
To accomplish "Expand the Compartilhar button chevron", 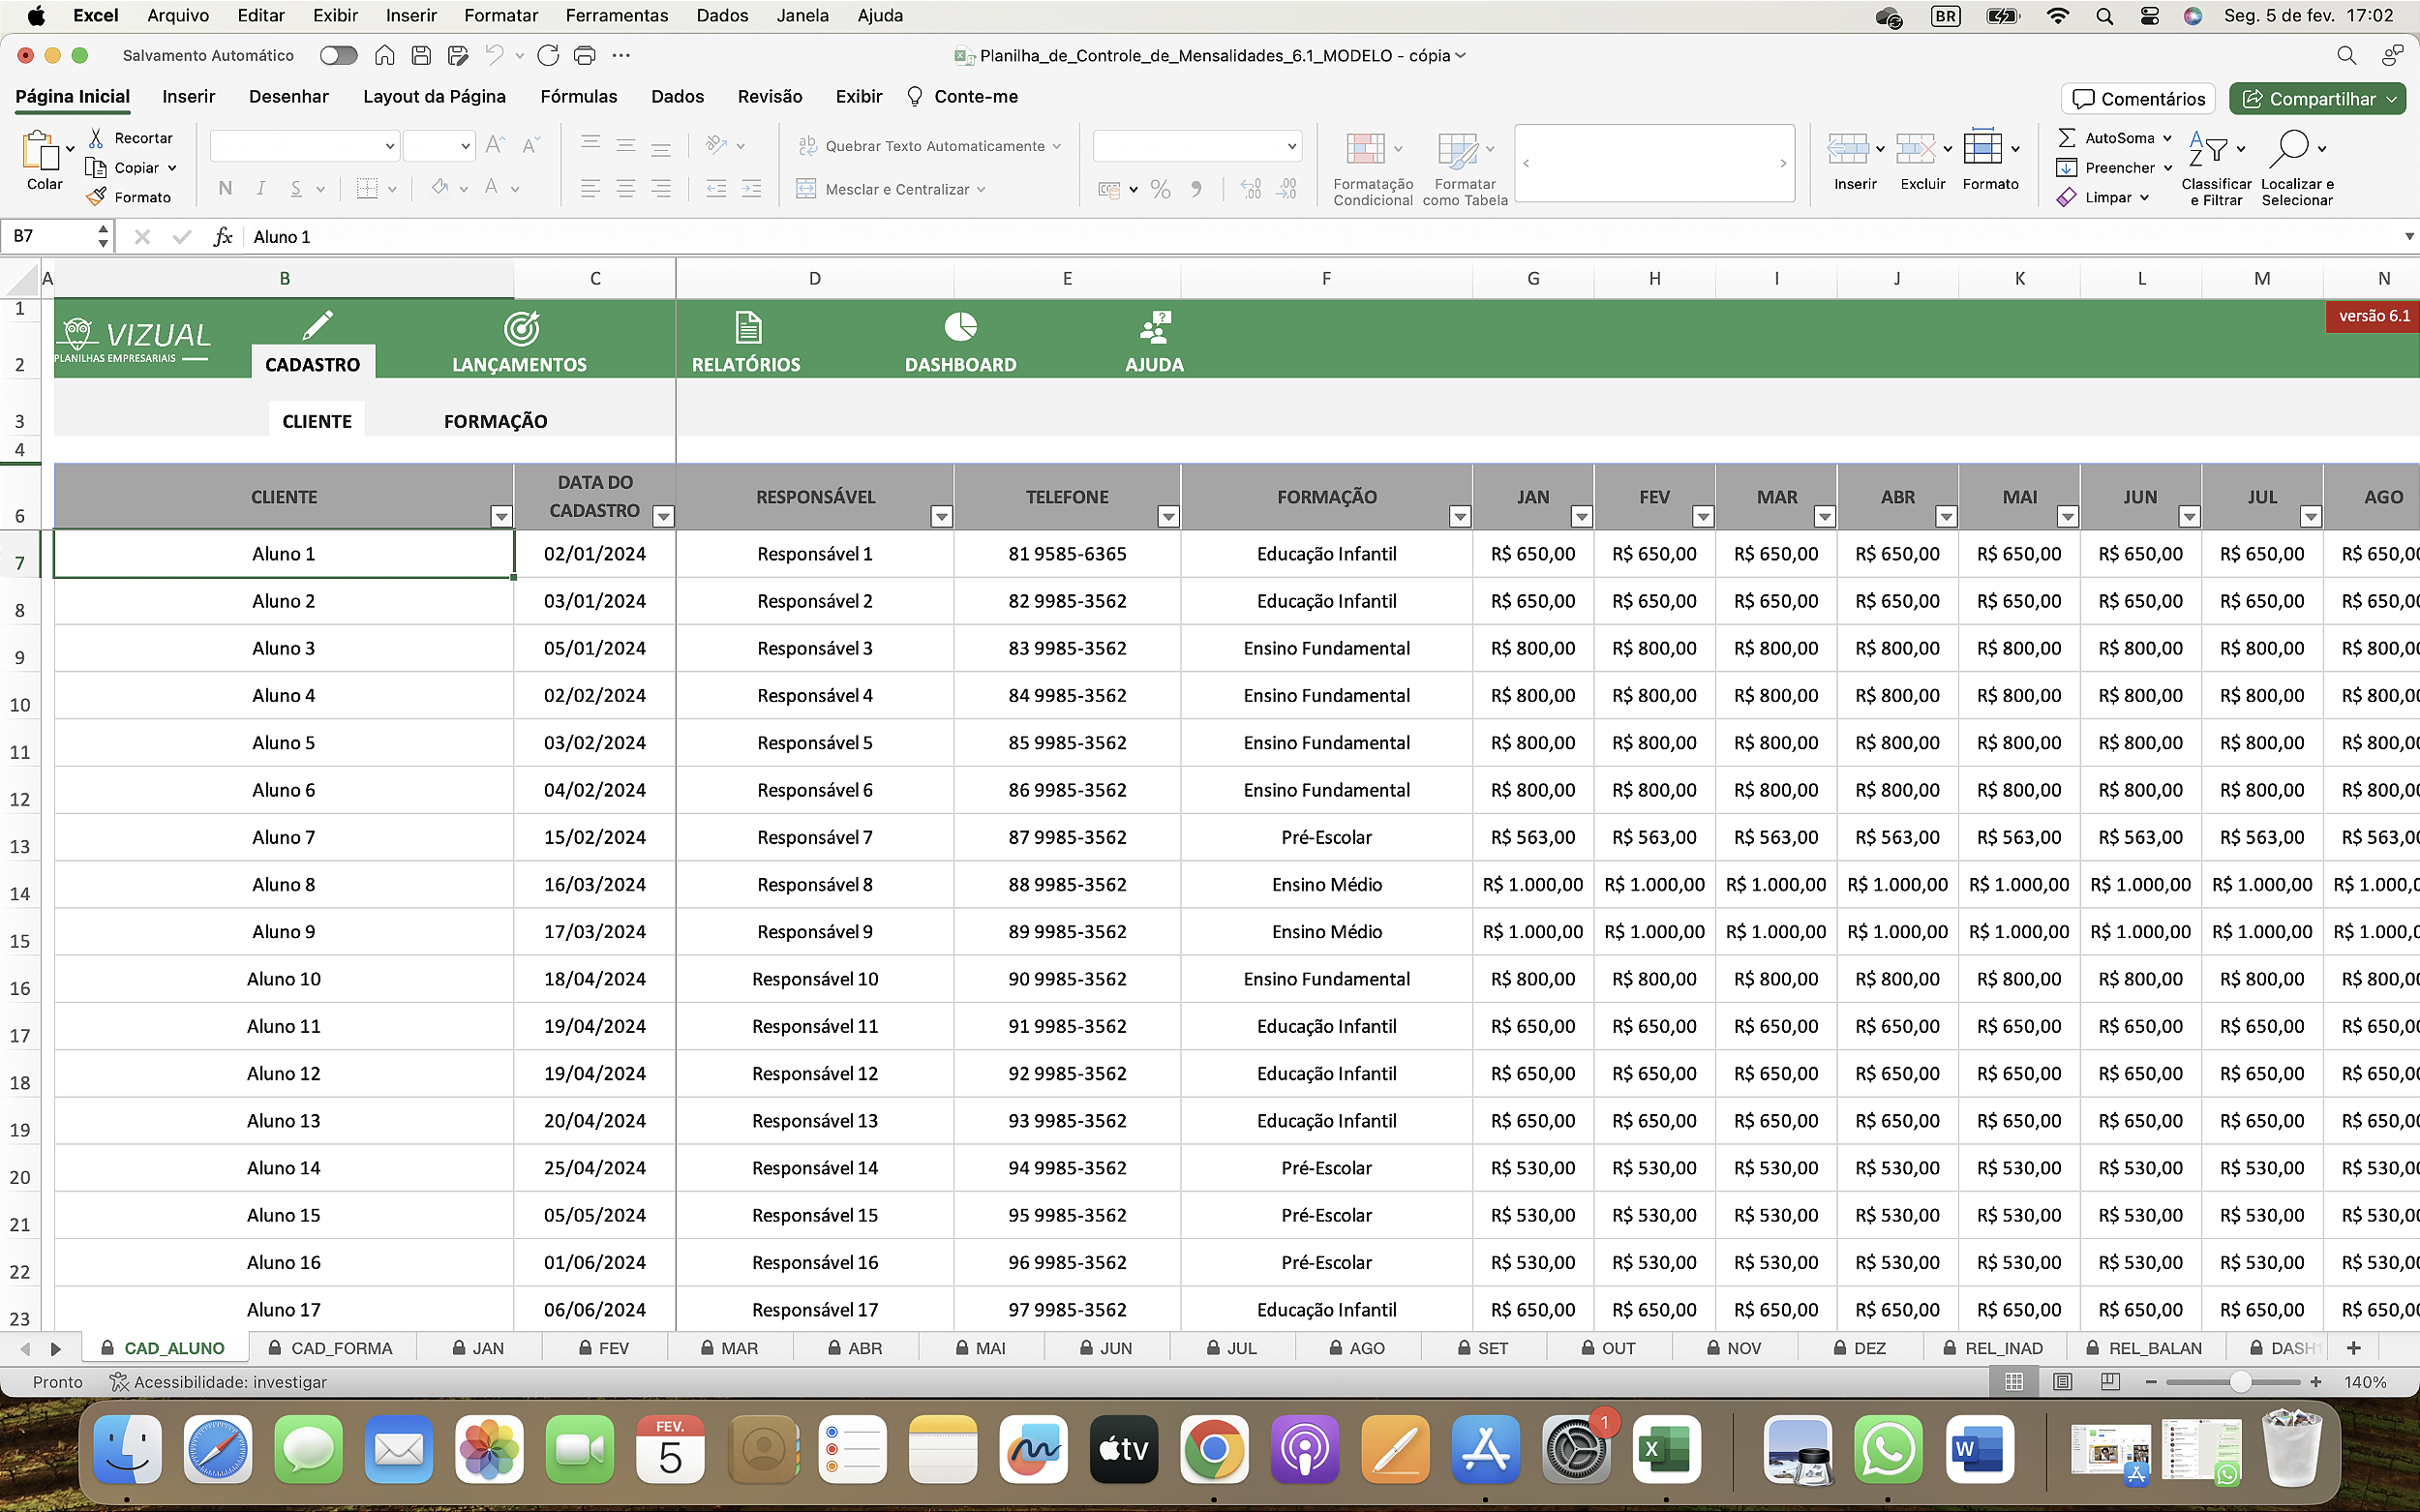I will [2397, 98].
